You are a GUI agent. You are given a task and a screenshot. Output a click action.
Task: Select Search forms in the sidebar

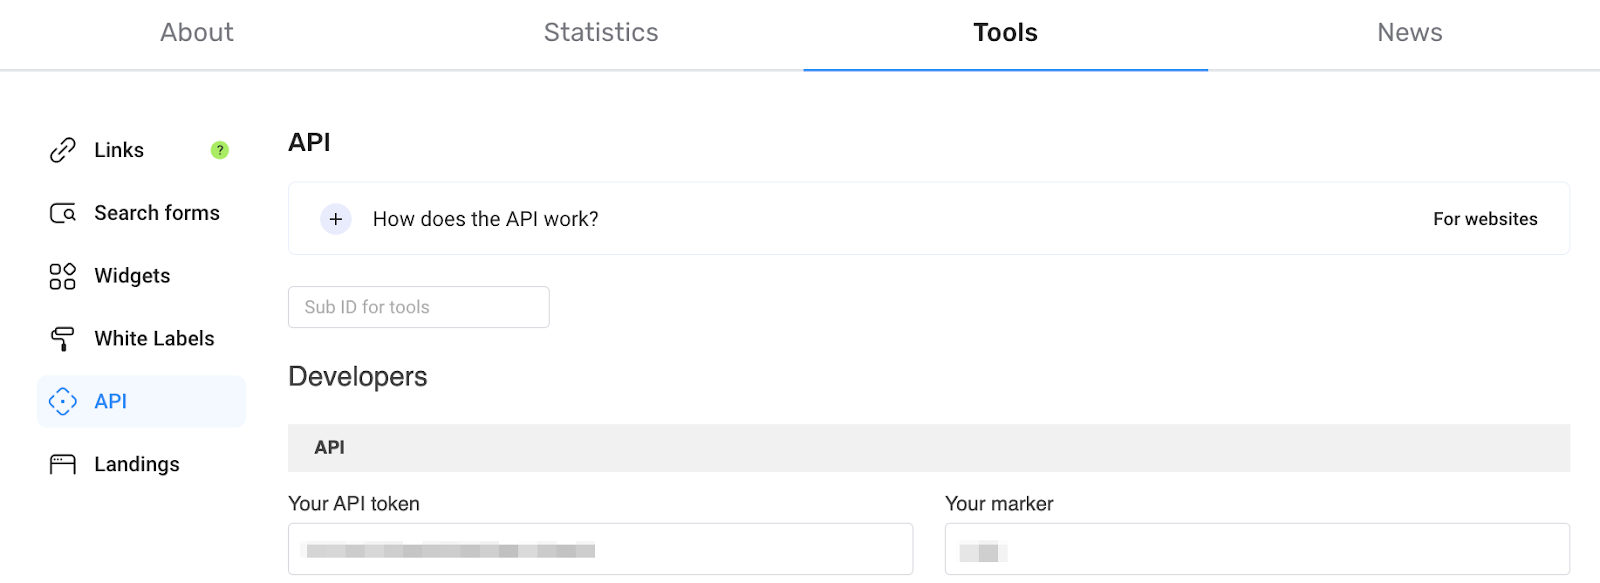click(x=157, y=213)
